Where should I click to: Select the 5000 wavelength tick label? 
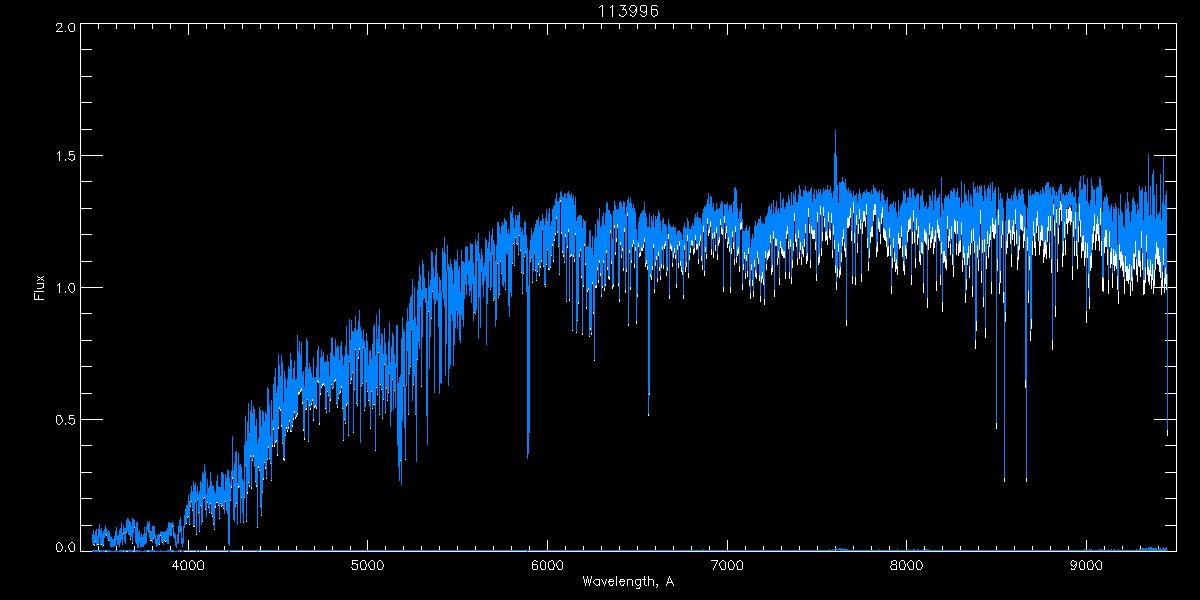(x=367, y=564)
